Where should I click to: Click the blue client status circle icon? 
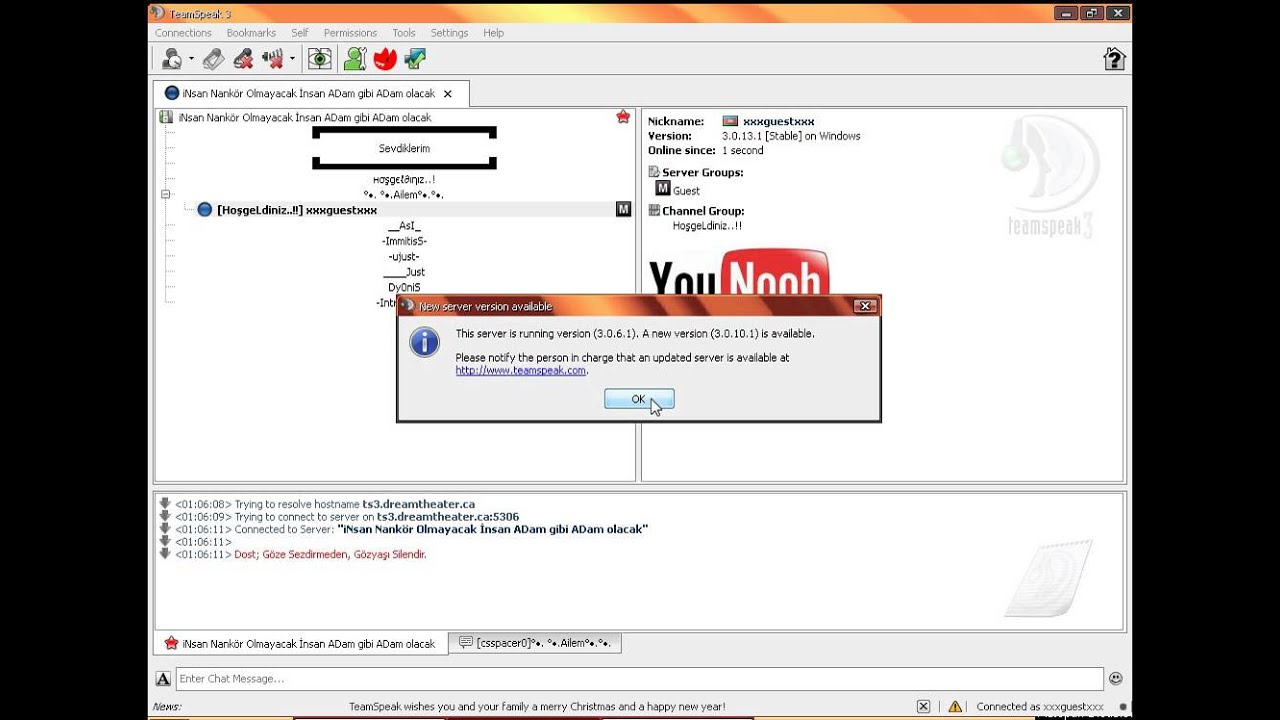(204, 210)
